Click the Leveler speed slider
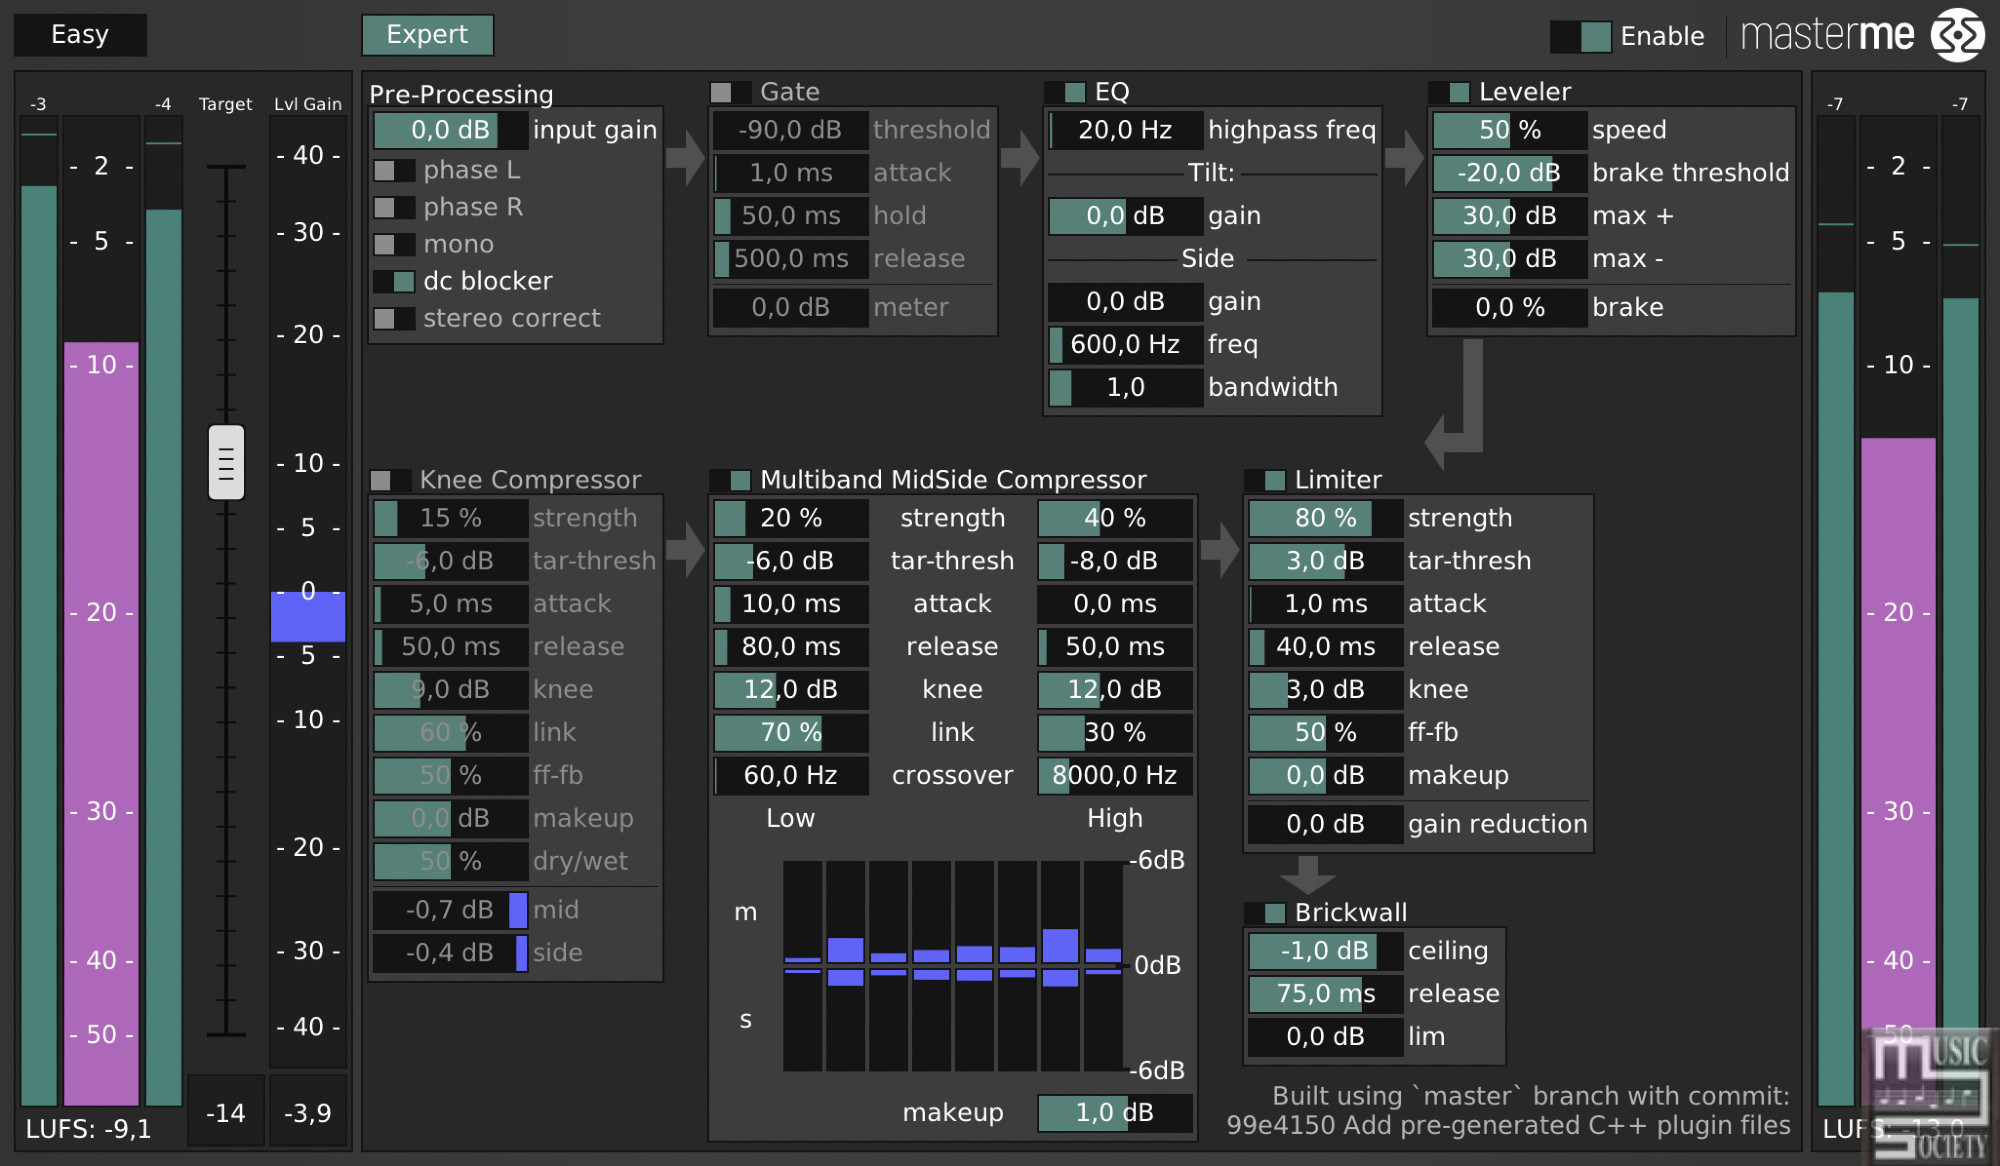Image resolution: width=2000 pixels, height=1166 pixels. [x=1510, y=130]
